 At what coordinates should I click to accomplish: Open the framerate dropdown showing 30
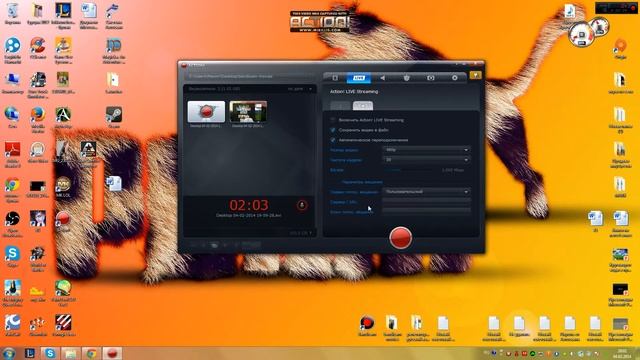(x=427, y=160)
